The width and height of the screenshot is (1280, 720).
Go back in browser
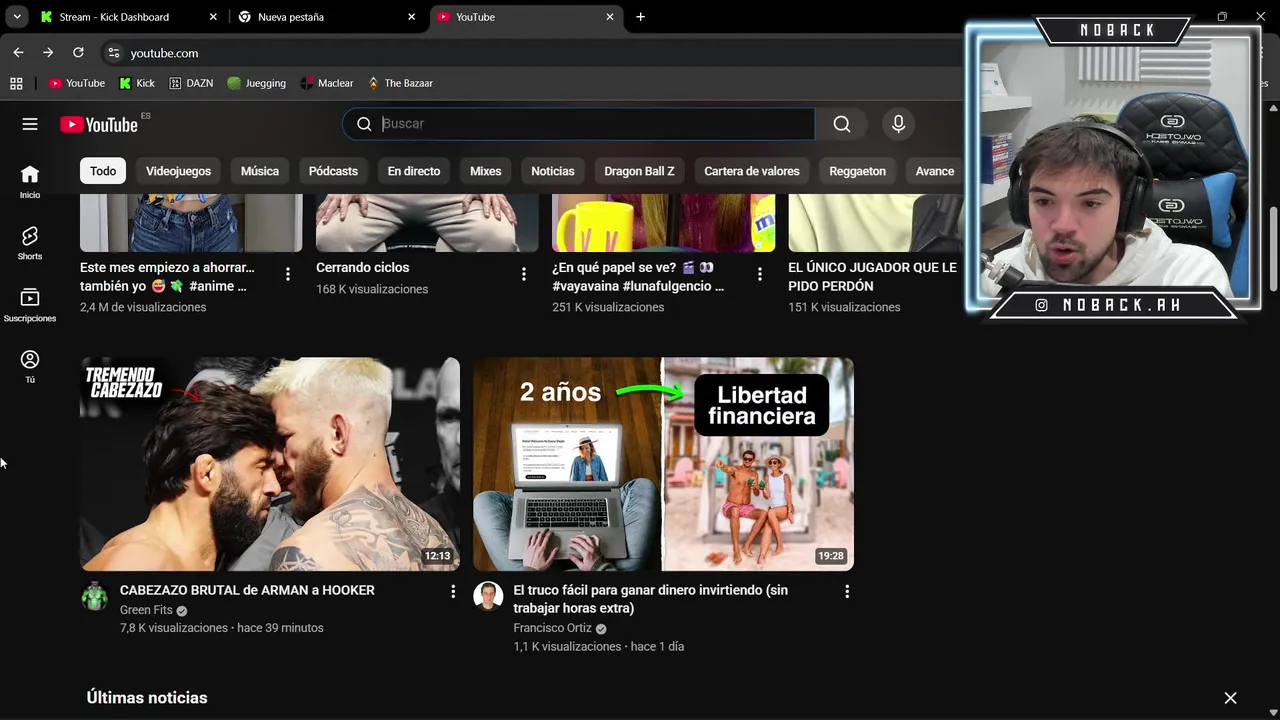(18, 53)
